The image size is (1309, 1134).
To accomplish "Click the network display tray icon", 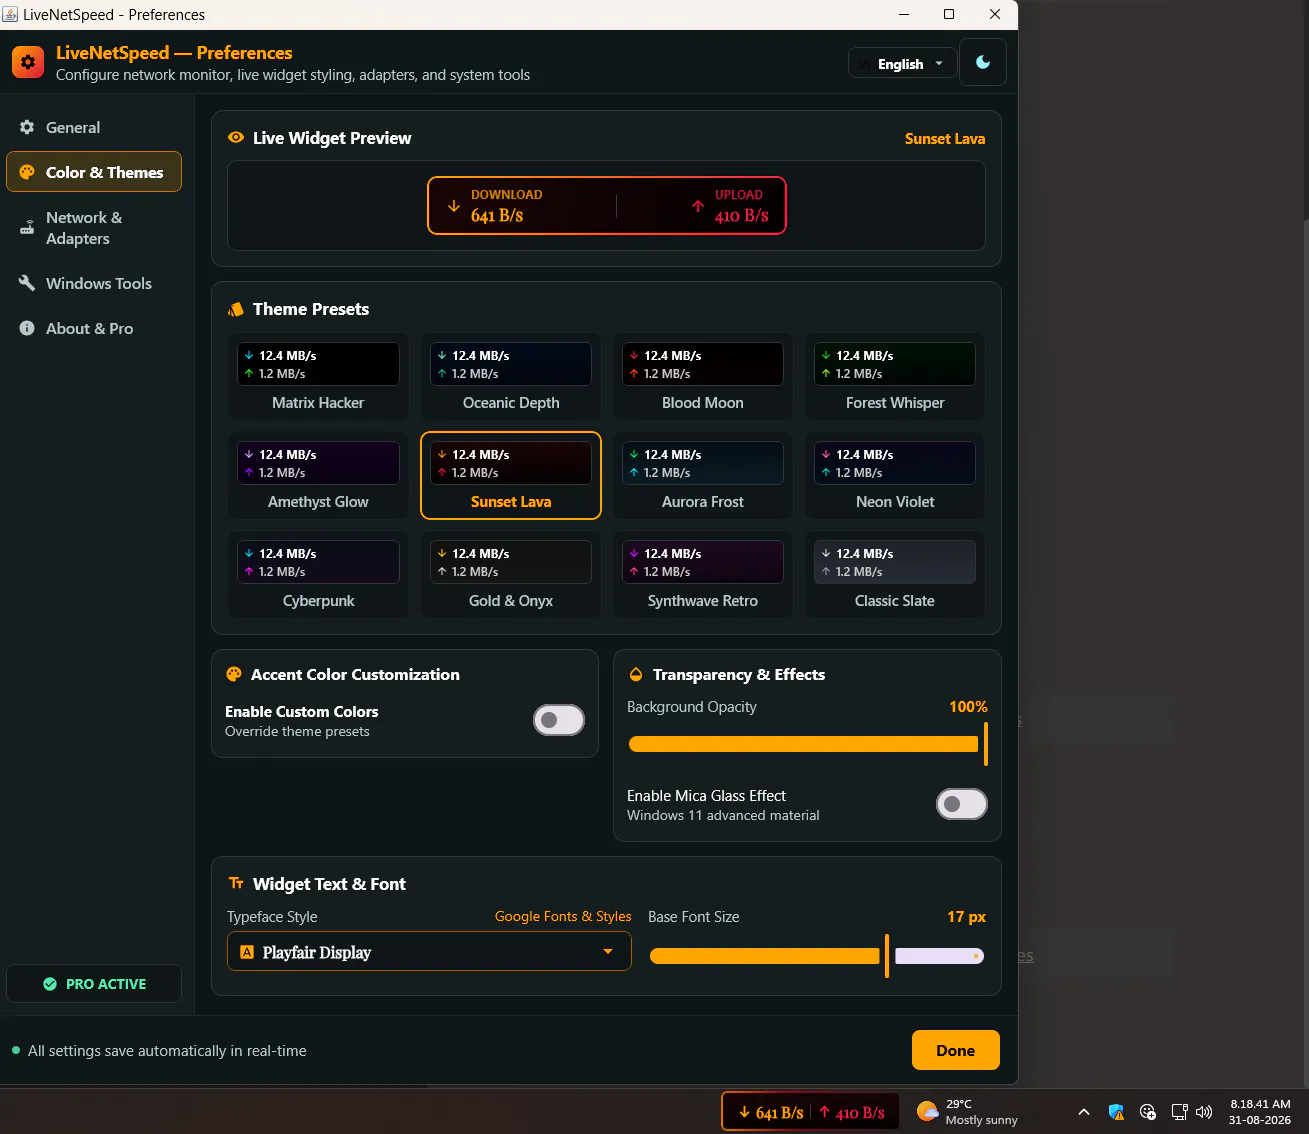I will pyautogui.click(x=1179, y=1112).
